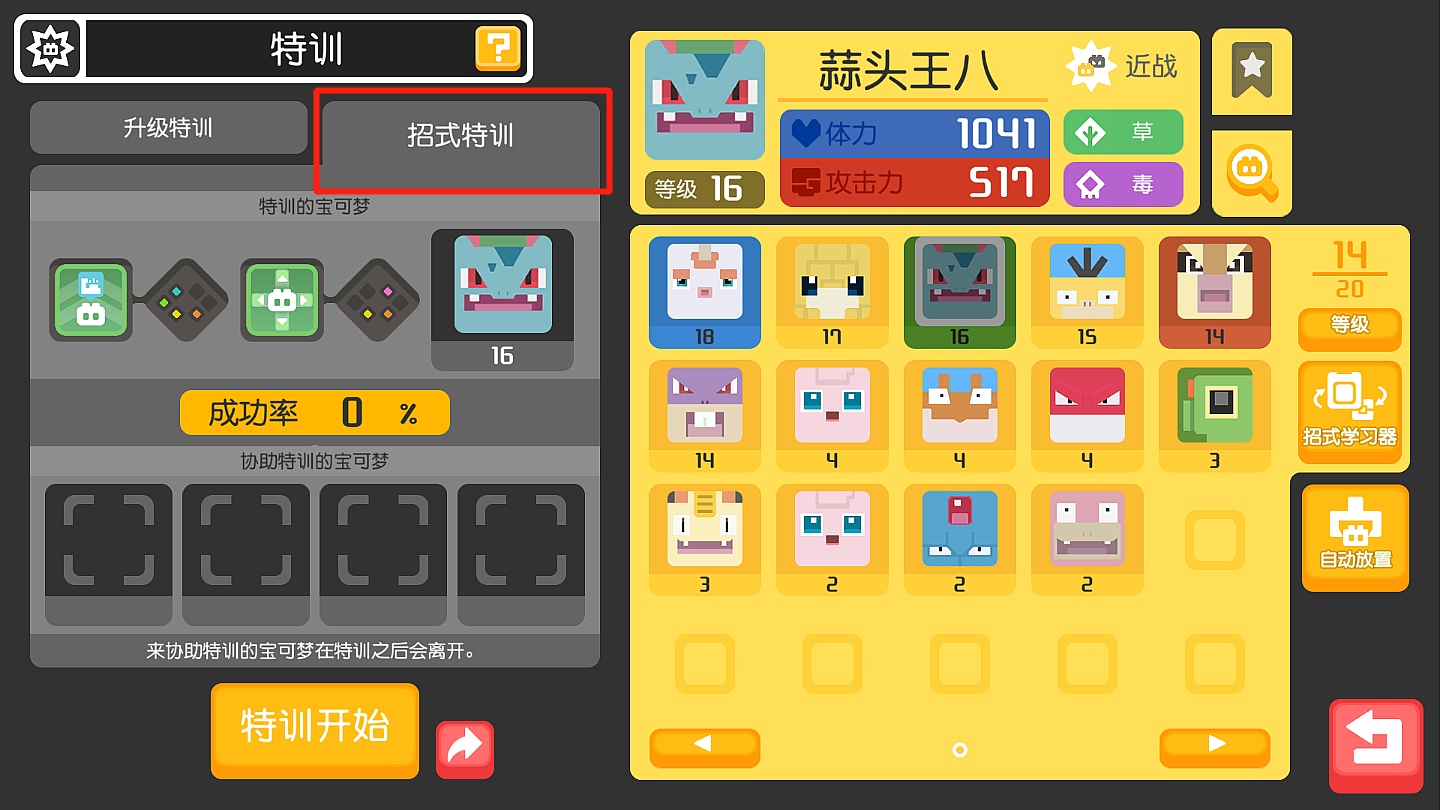Click the red share arrow button
Image resolution: width=1440 pixels, height=810 pixels.
(x=465, y=749)
